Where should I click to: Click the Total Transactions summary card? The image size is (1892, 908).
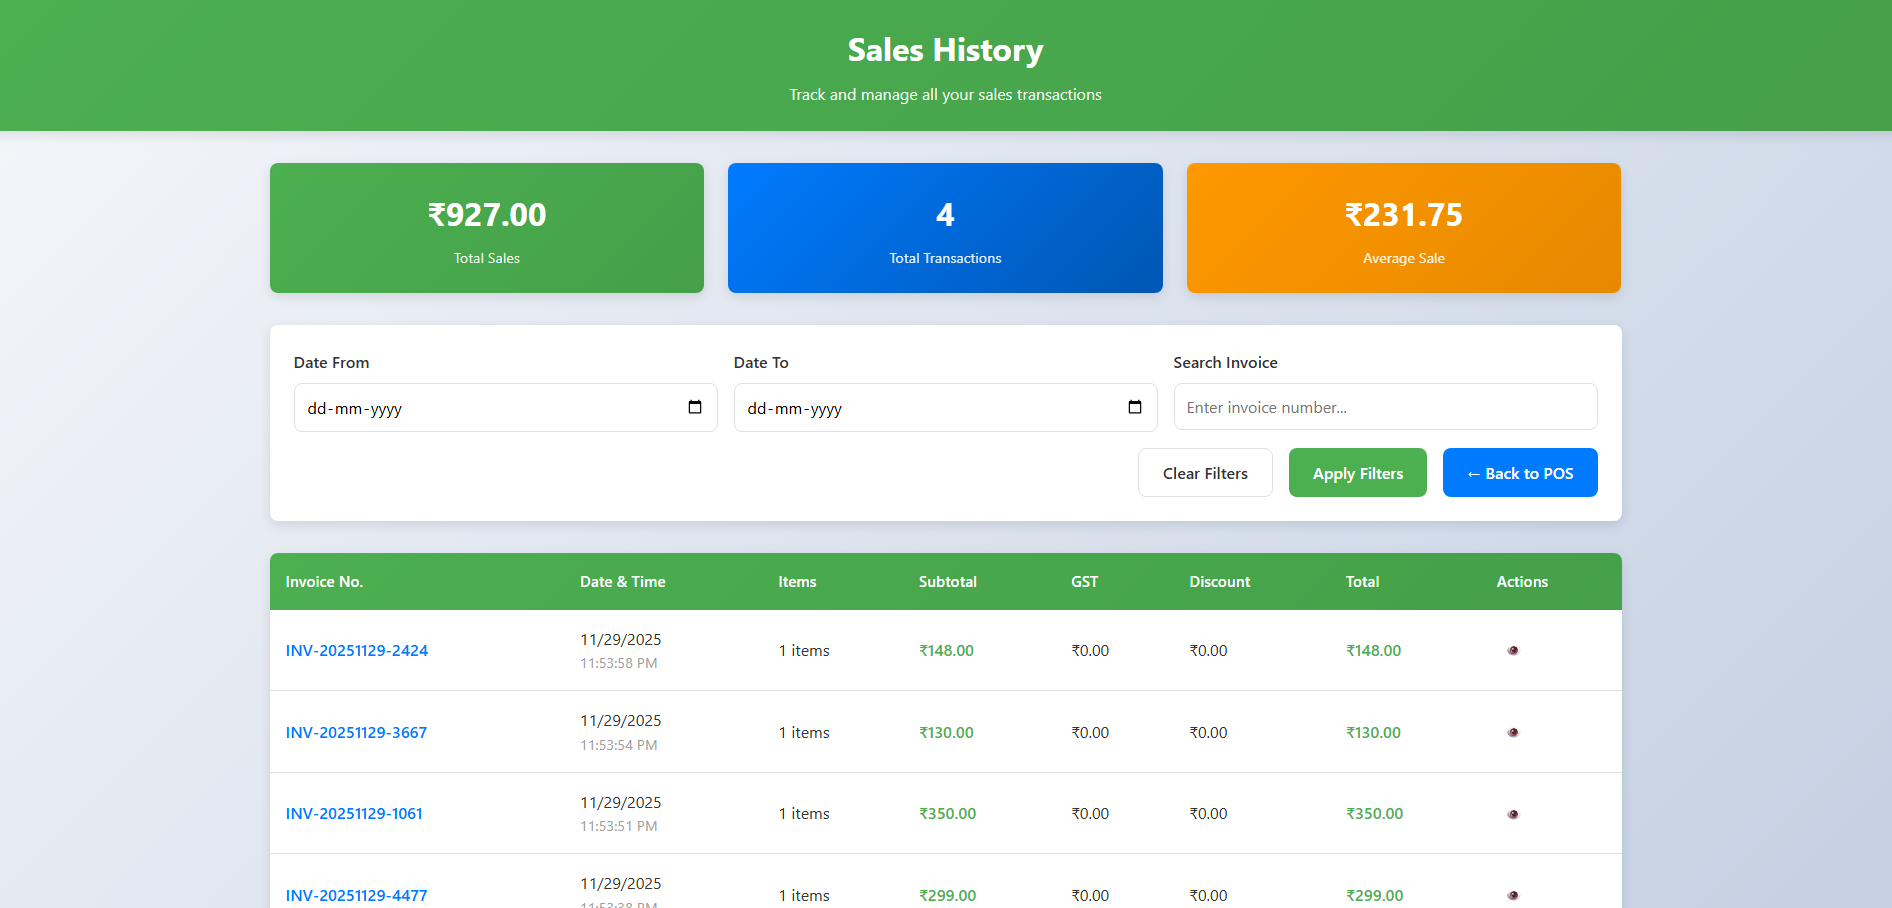coord(945,228)
